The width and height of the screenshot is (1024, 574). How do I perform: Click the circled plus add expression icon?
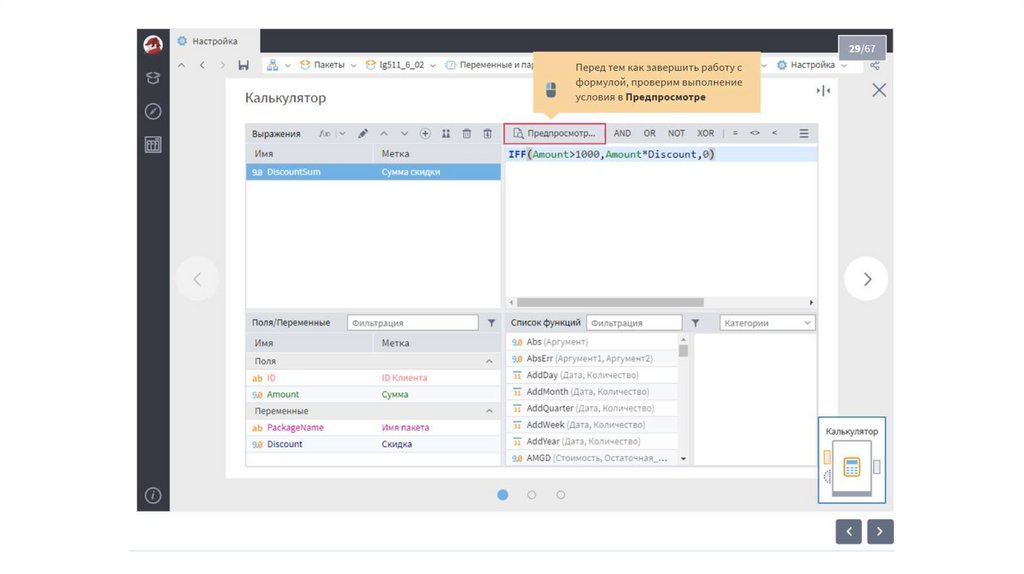425,133
